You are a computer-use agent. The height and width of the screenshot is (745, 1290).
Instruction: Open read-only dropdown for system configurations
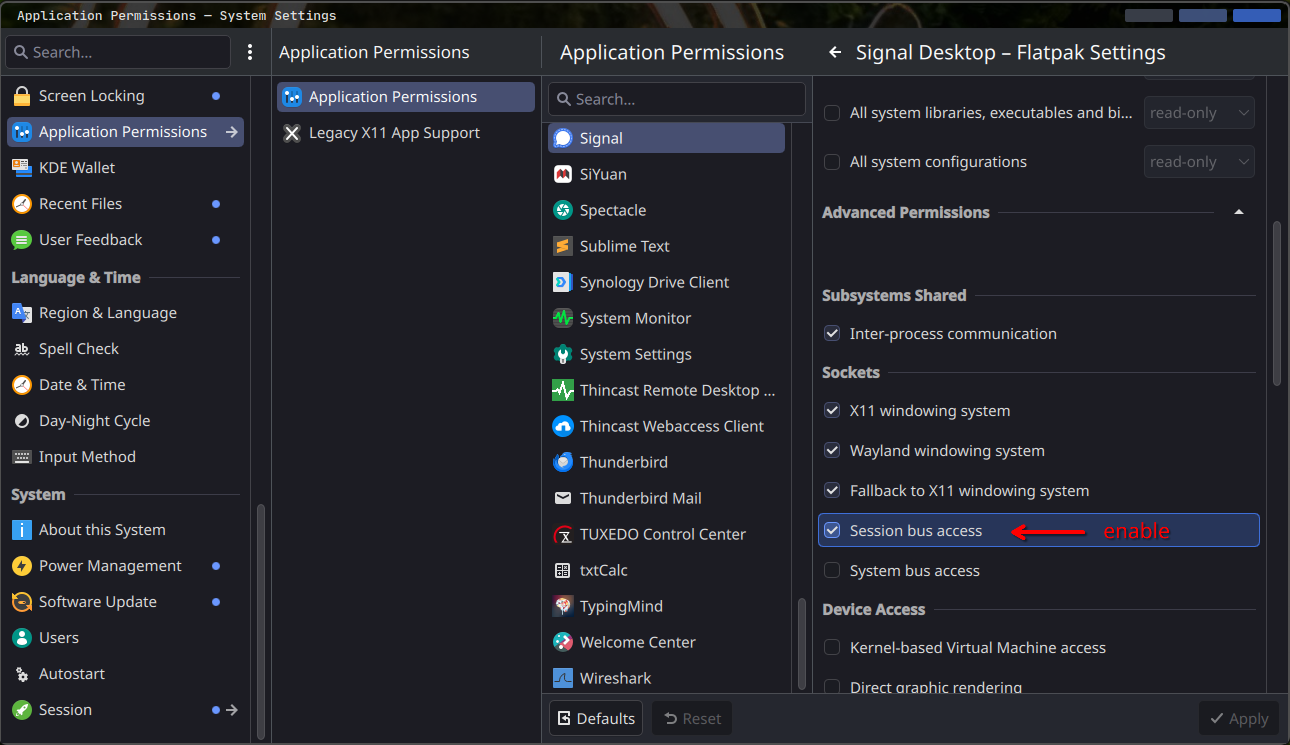click(x=1198, y=162)
